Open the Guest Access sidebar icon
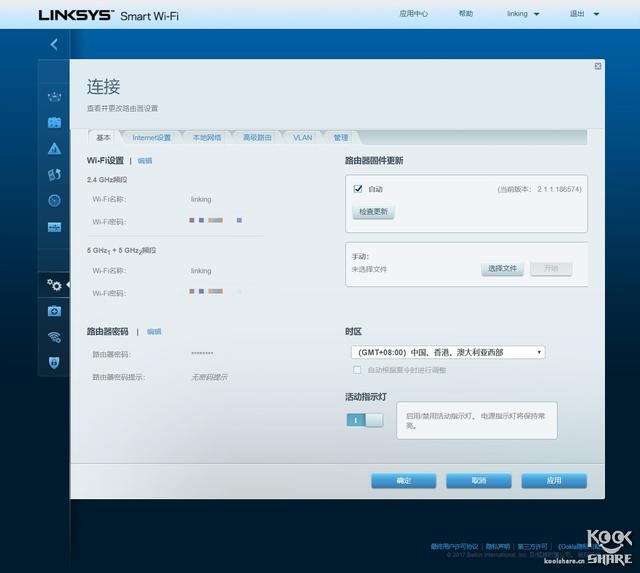 (x=54, y=122)
